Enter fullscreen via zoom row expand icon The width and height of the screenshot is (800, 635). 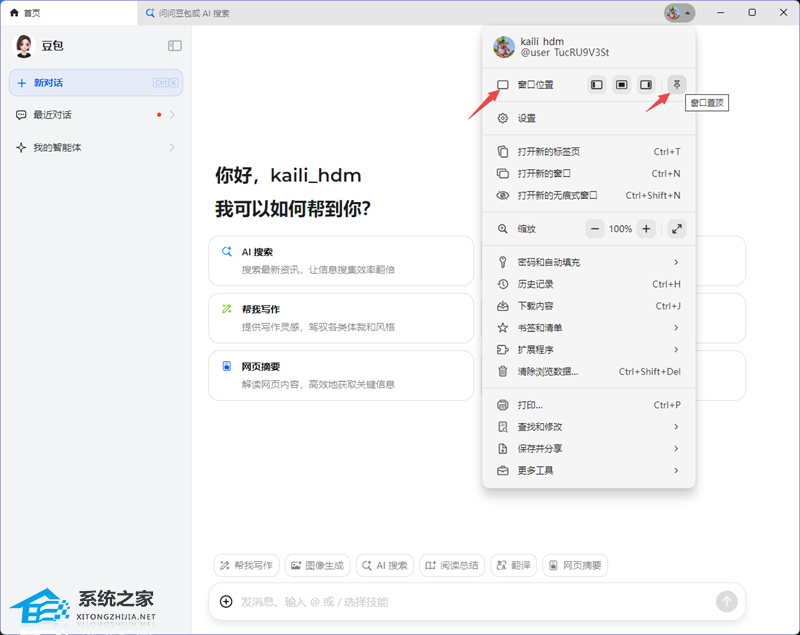(677, 229)
